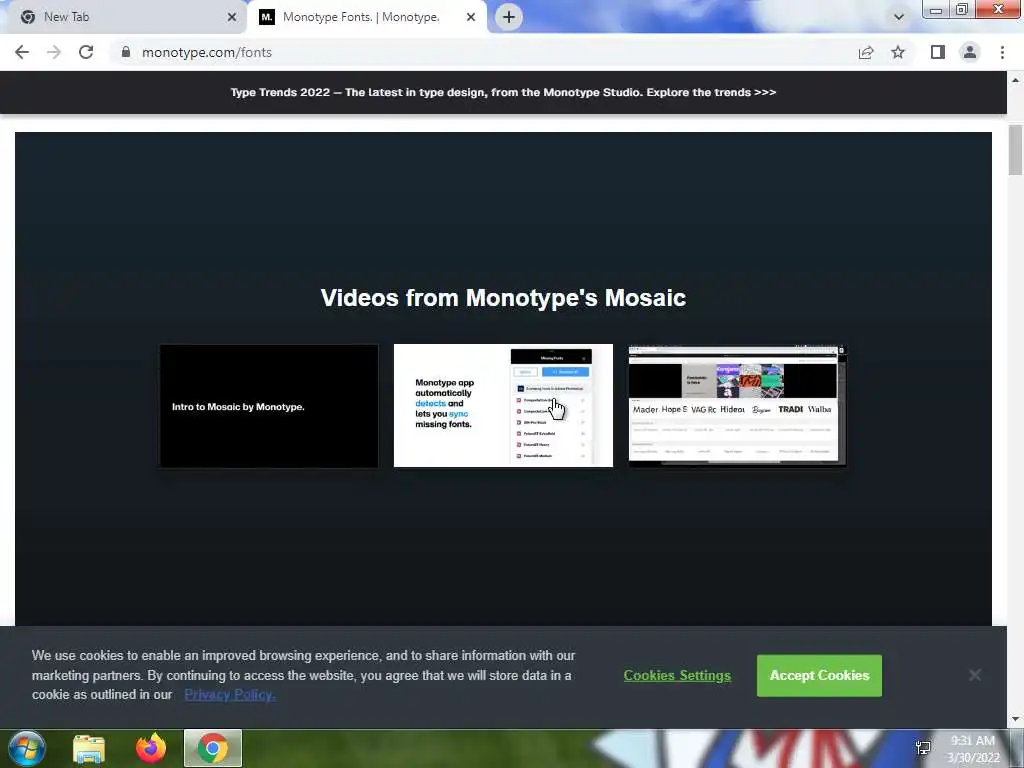Click the scrollbar down arrow
This screenshot has height=768, width=1024.
[x=1015, y=719]
